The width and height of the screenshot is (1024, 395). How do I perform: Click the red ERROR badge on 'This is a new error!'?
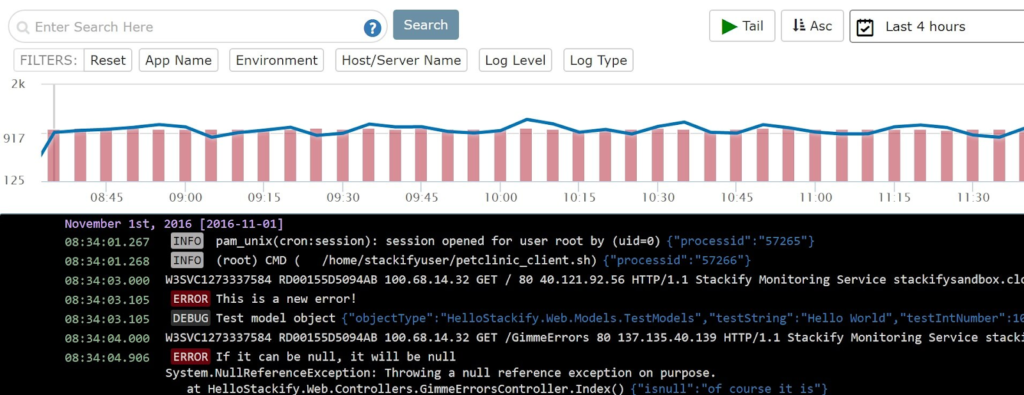(x=191, y=299)
